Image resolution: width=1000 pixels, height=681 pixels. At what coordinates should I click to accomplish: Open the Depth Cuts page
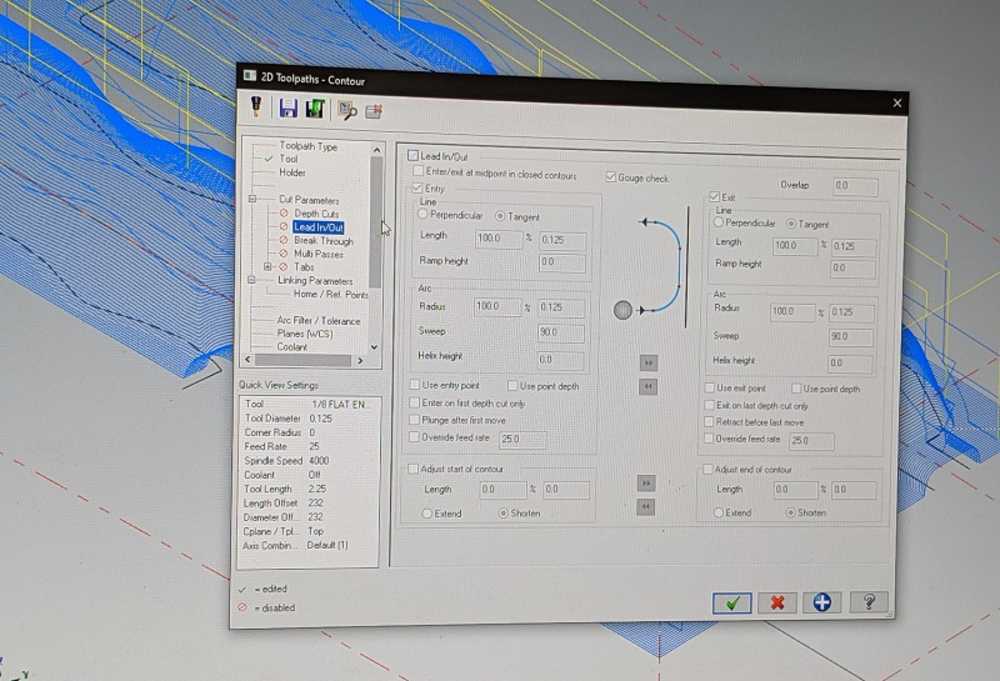tap(316, 214)
